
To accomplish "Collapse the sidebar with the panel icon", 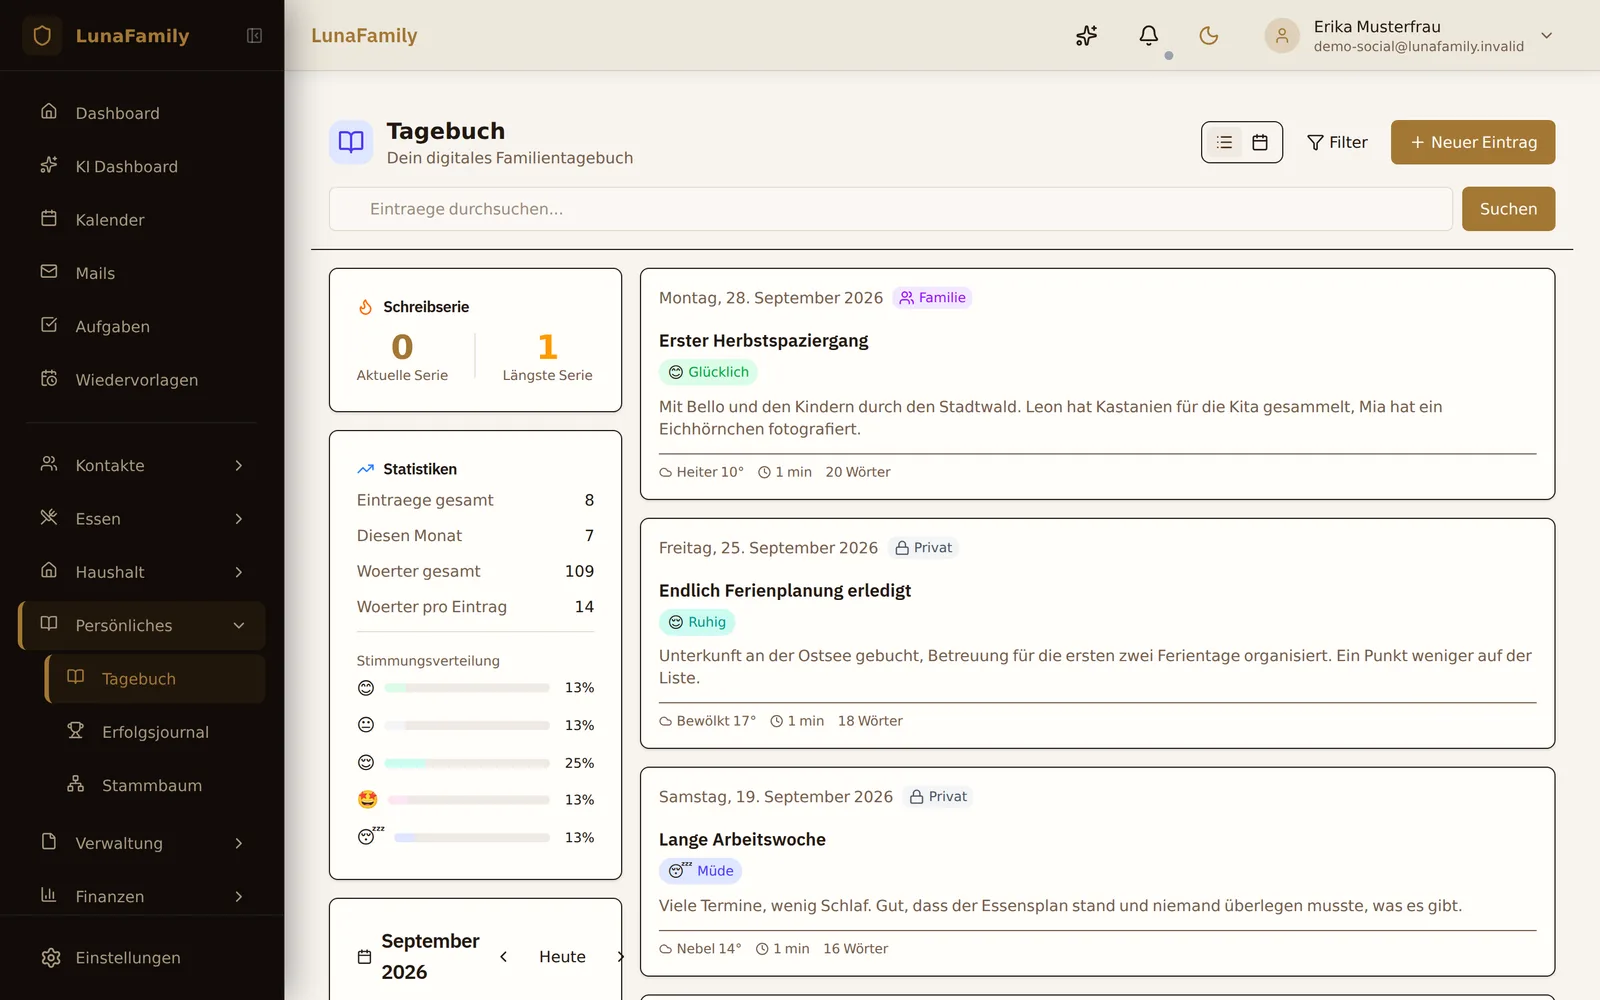I will tap(254, 36).
